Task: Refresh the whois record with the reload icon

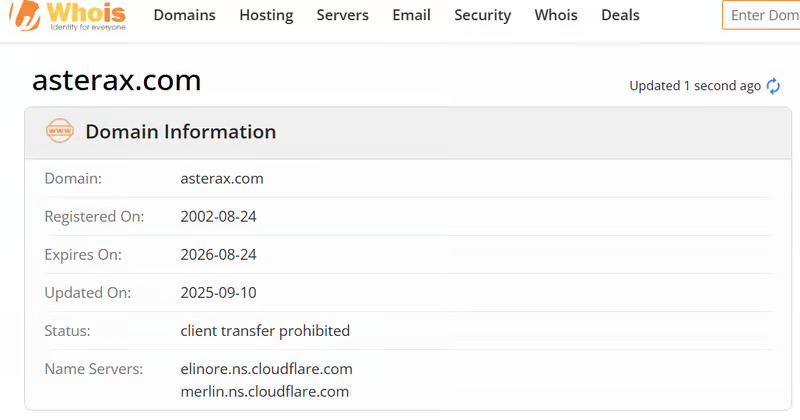Action: click(x=773, y=86)
